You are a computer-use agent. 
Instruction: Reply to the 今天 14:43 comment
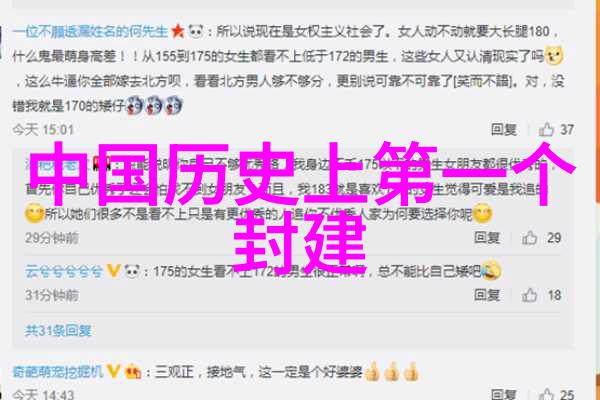504,394
